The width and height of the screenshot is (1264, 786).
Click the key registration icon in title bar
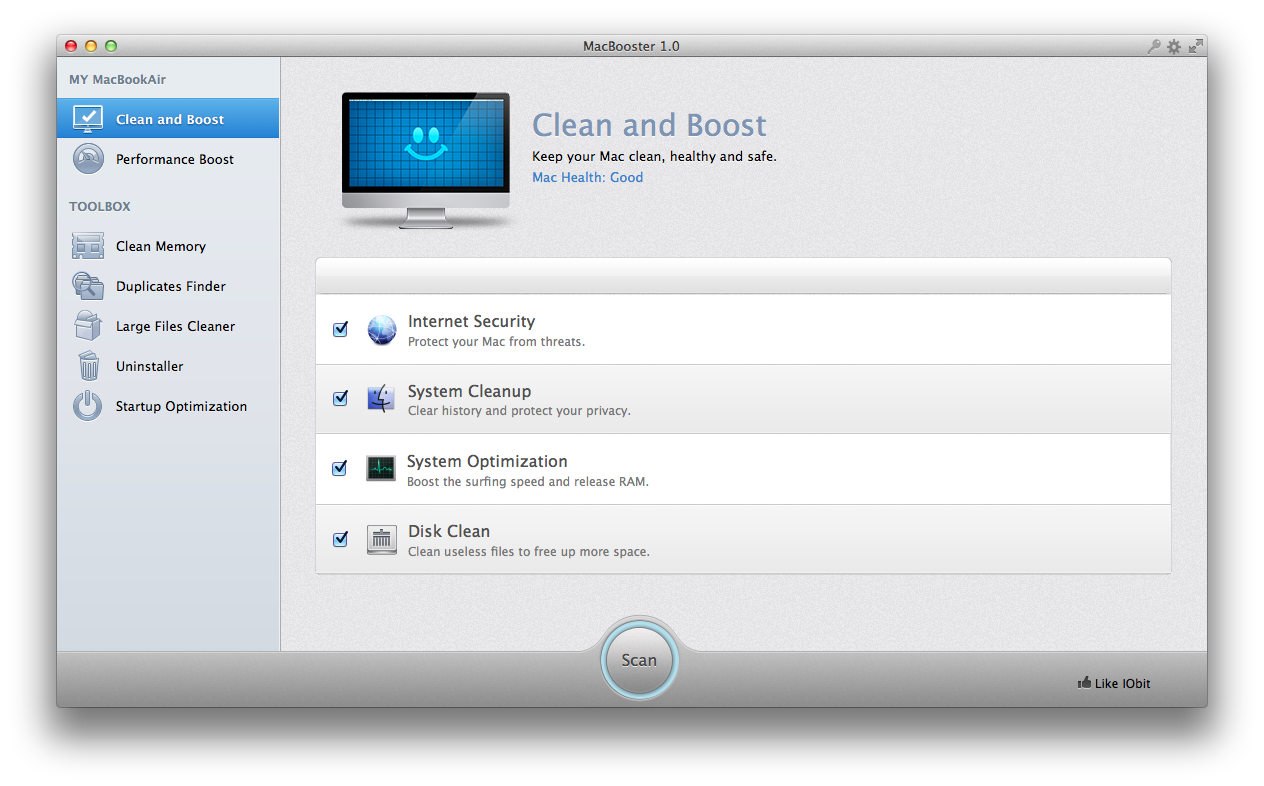[x=1154, y=46]
